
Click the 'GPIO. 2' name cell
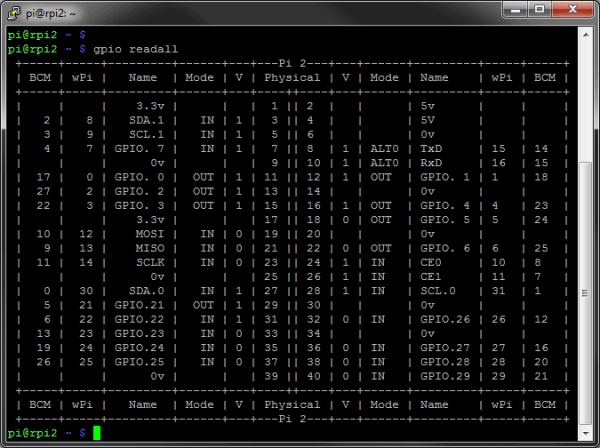[139, 191]
